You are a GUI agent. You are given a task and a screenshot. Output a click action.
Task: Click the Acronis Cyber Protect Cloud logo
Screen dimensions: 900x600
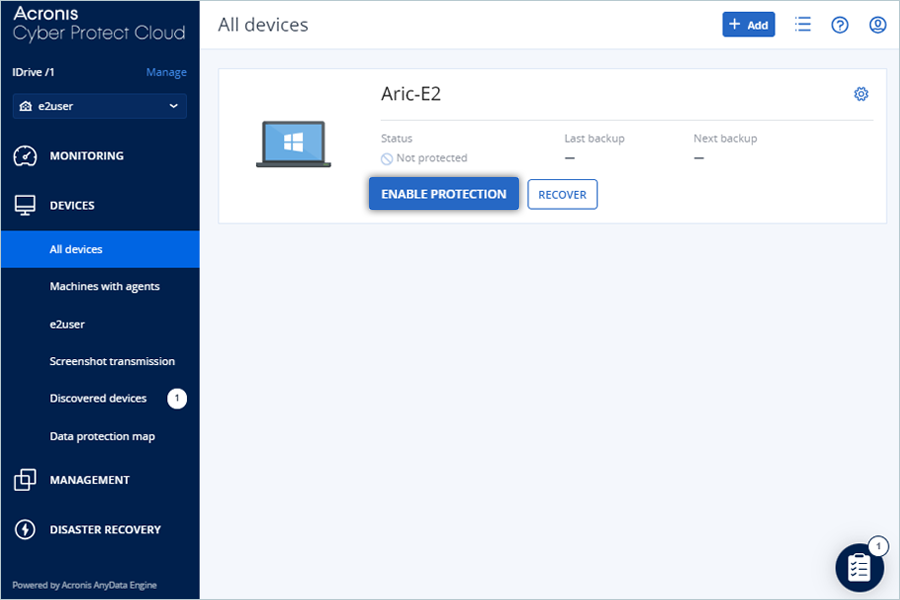pos(99,24)
